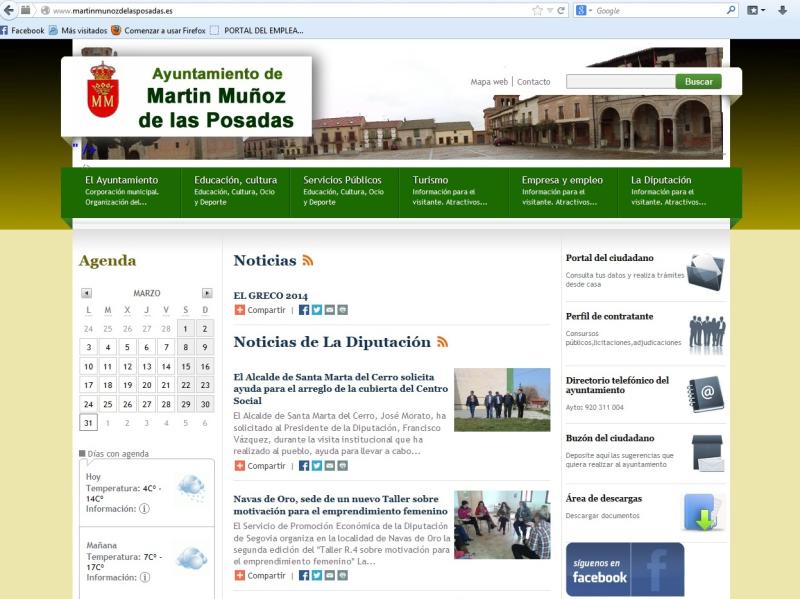The image size is (800, 599).
Task: Share El Greco 2014 on Twitter
Action: pyautogui.click(x=317, y=310)
